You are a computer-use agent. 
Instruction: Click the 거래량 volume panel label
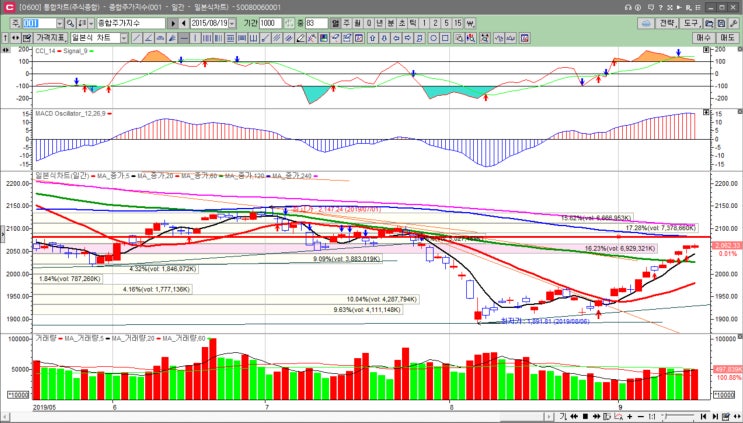[x=46, y=338]
